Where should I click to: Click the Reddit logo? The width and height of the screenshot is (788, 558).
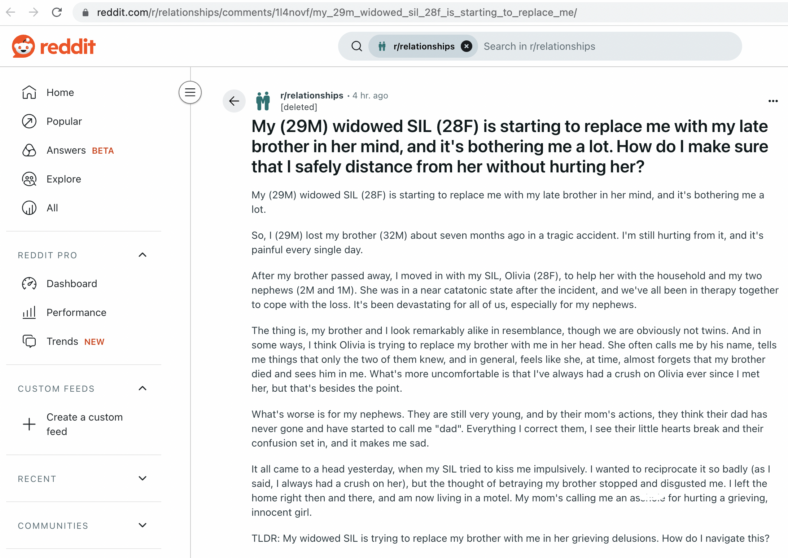coord(53,47)
